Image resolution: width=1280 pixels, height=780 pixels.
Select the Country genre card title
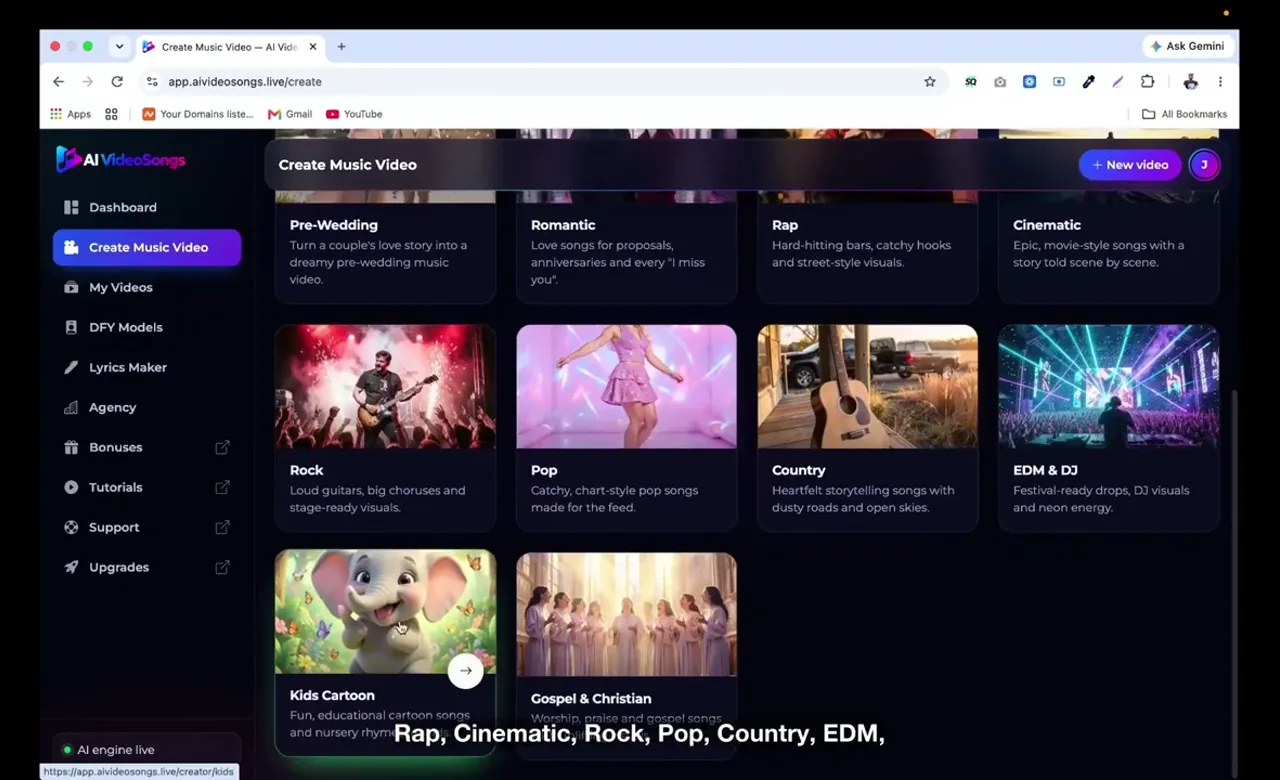point(798,470)
